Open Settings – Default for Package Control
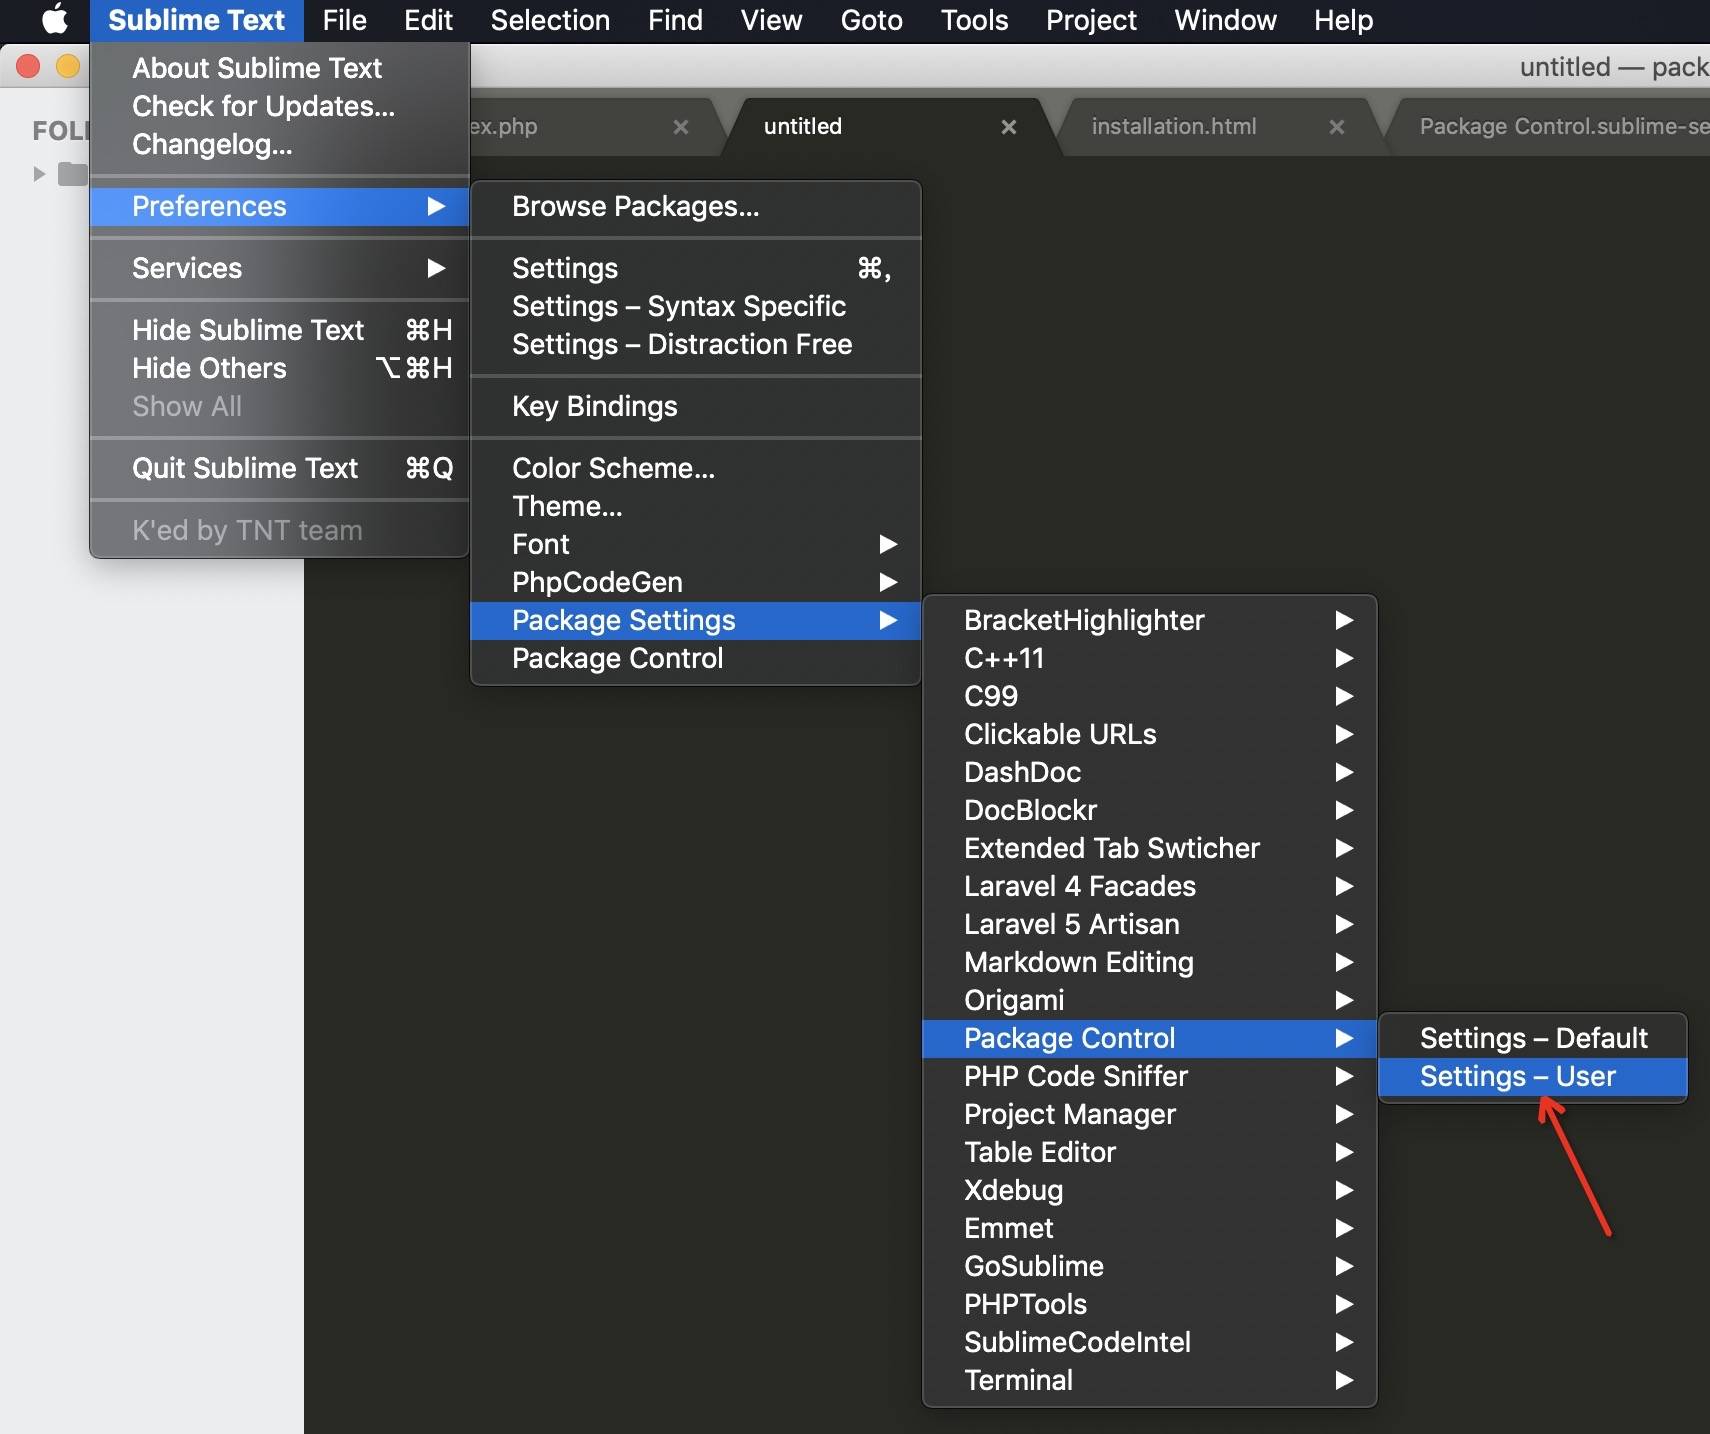 (1533, 1038)
